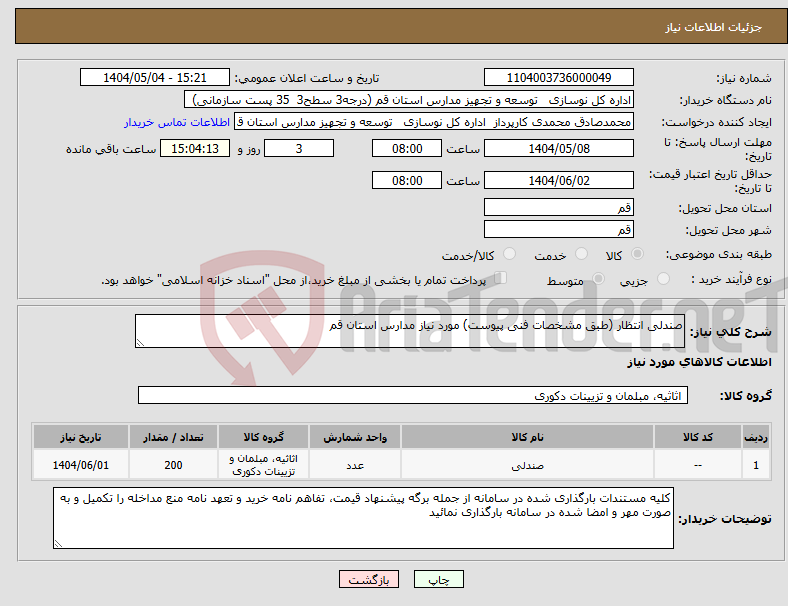Click the کد کالا column header

point(698,437)
